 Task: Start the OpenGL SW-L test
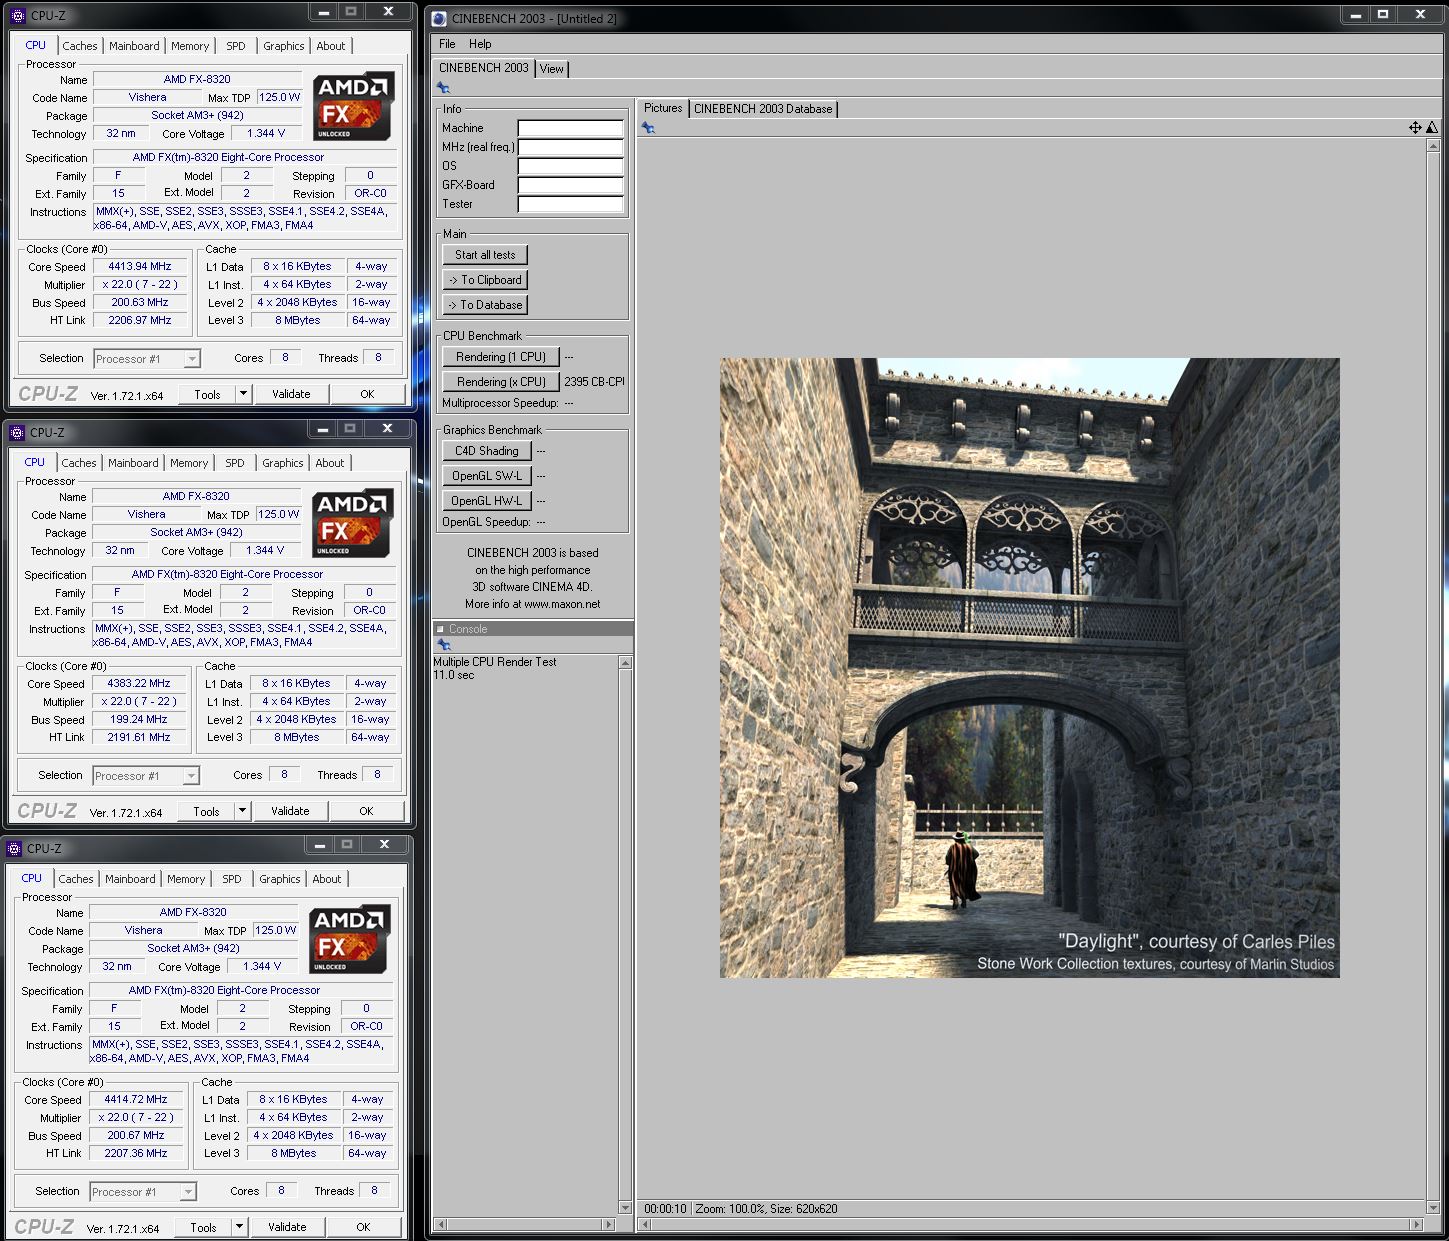(486, 476)
